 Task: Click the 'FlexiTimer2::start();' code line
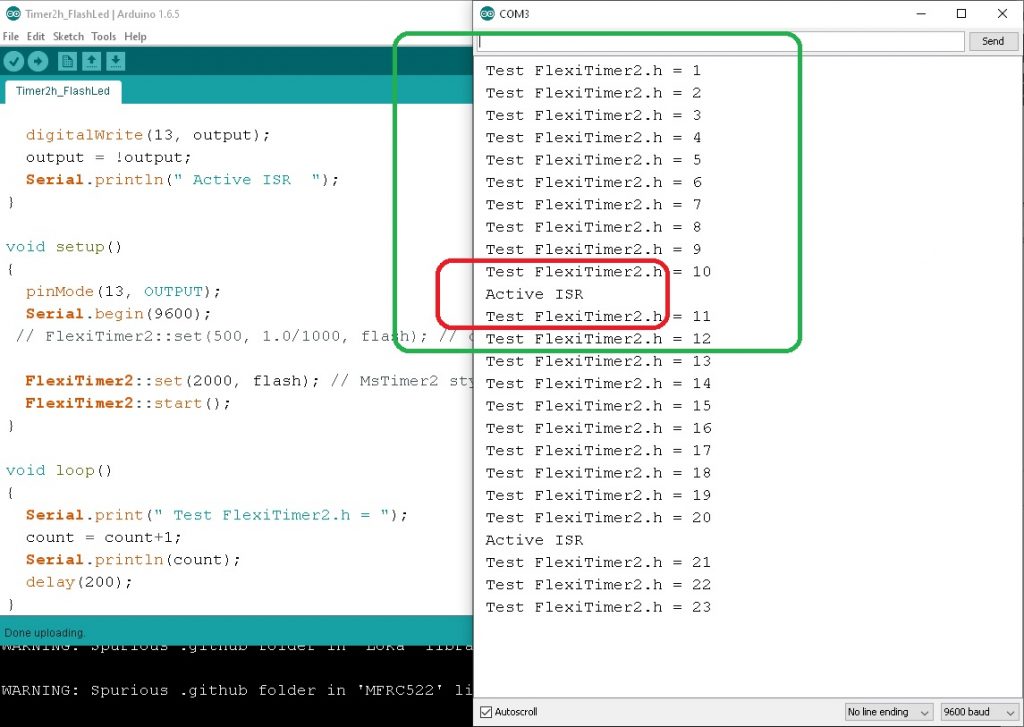click(x=128, y=404)
